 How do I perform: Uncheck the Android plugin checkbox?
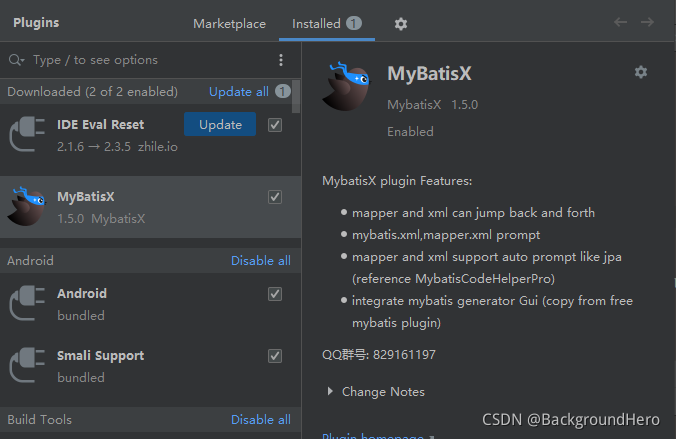[275, 294]
